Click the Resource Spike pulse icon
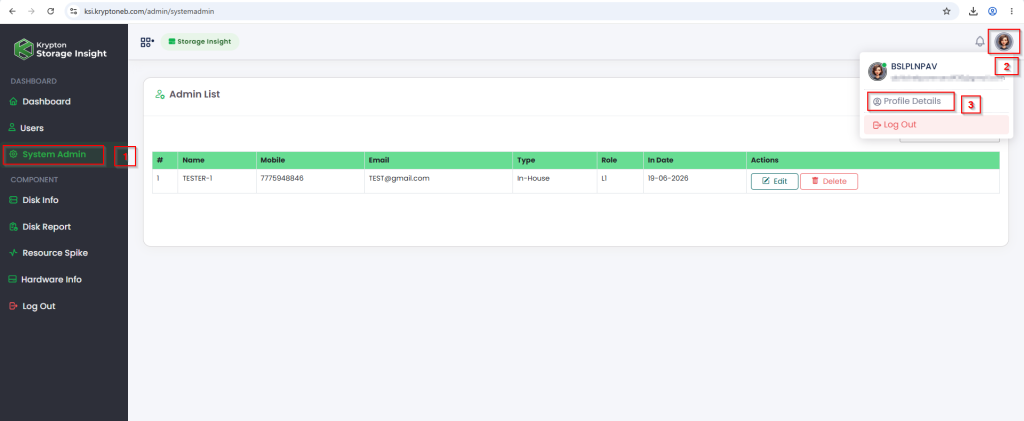Screen dimensions: 1024x421 point(14,253)
